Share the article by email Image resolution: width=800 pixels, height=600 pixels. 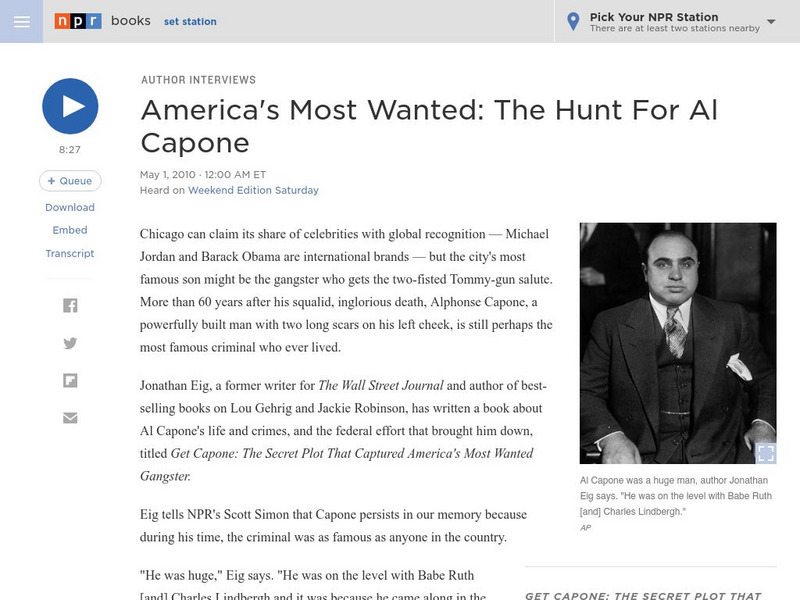pyautogui.click(x=70, y=417)
